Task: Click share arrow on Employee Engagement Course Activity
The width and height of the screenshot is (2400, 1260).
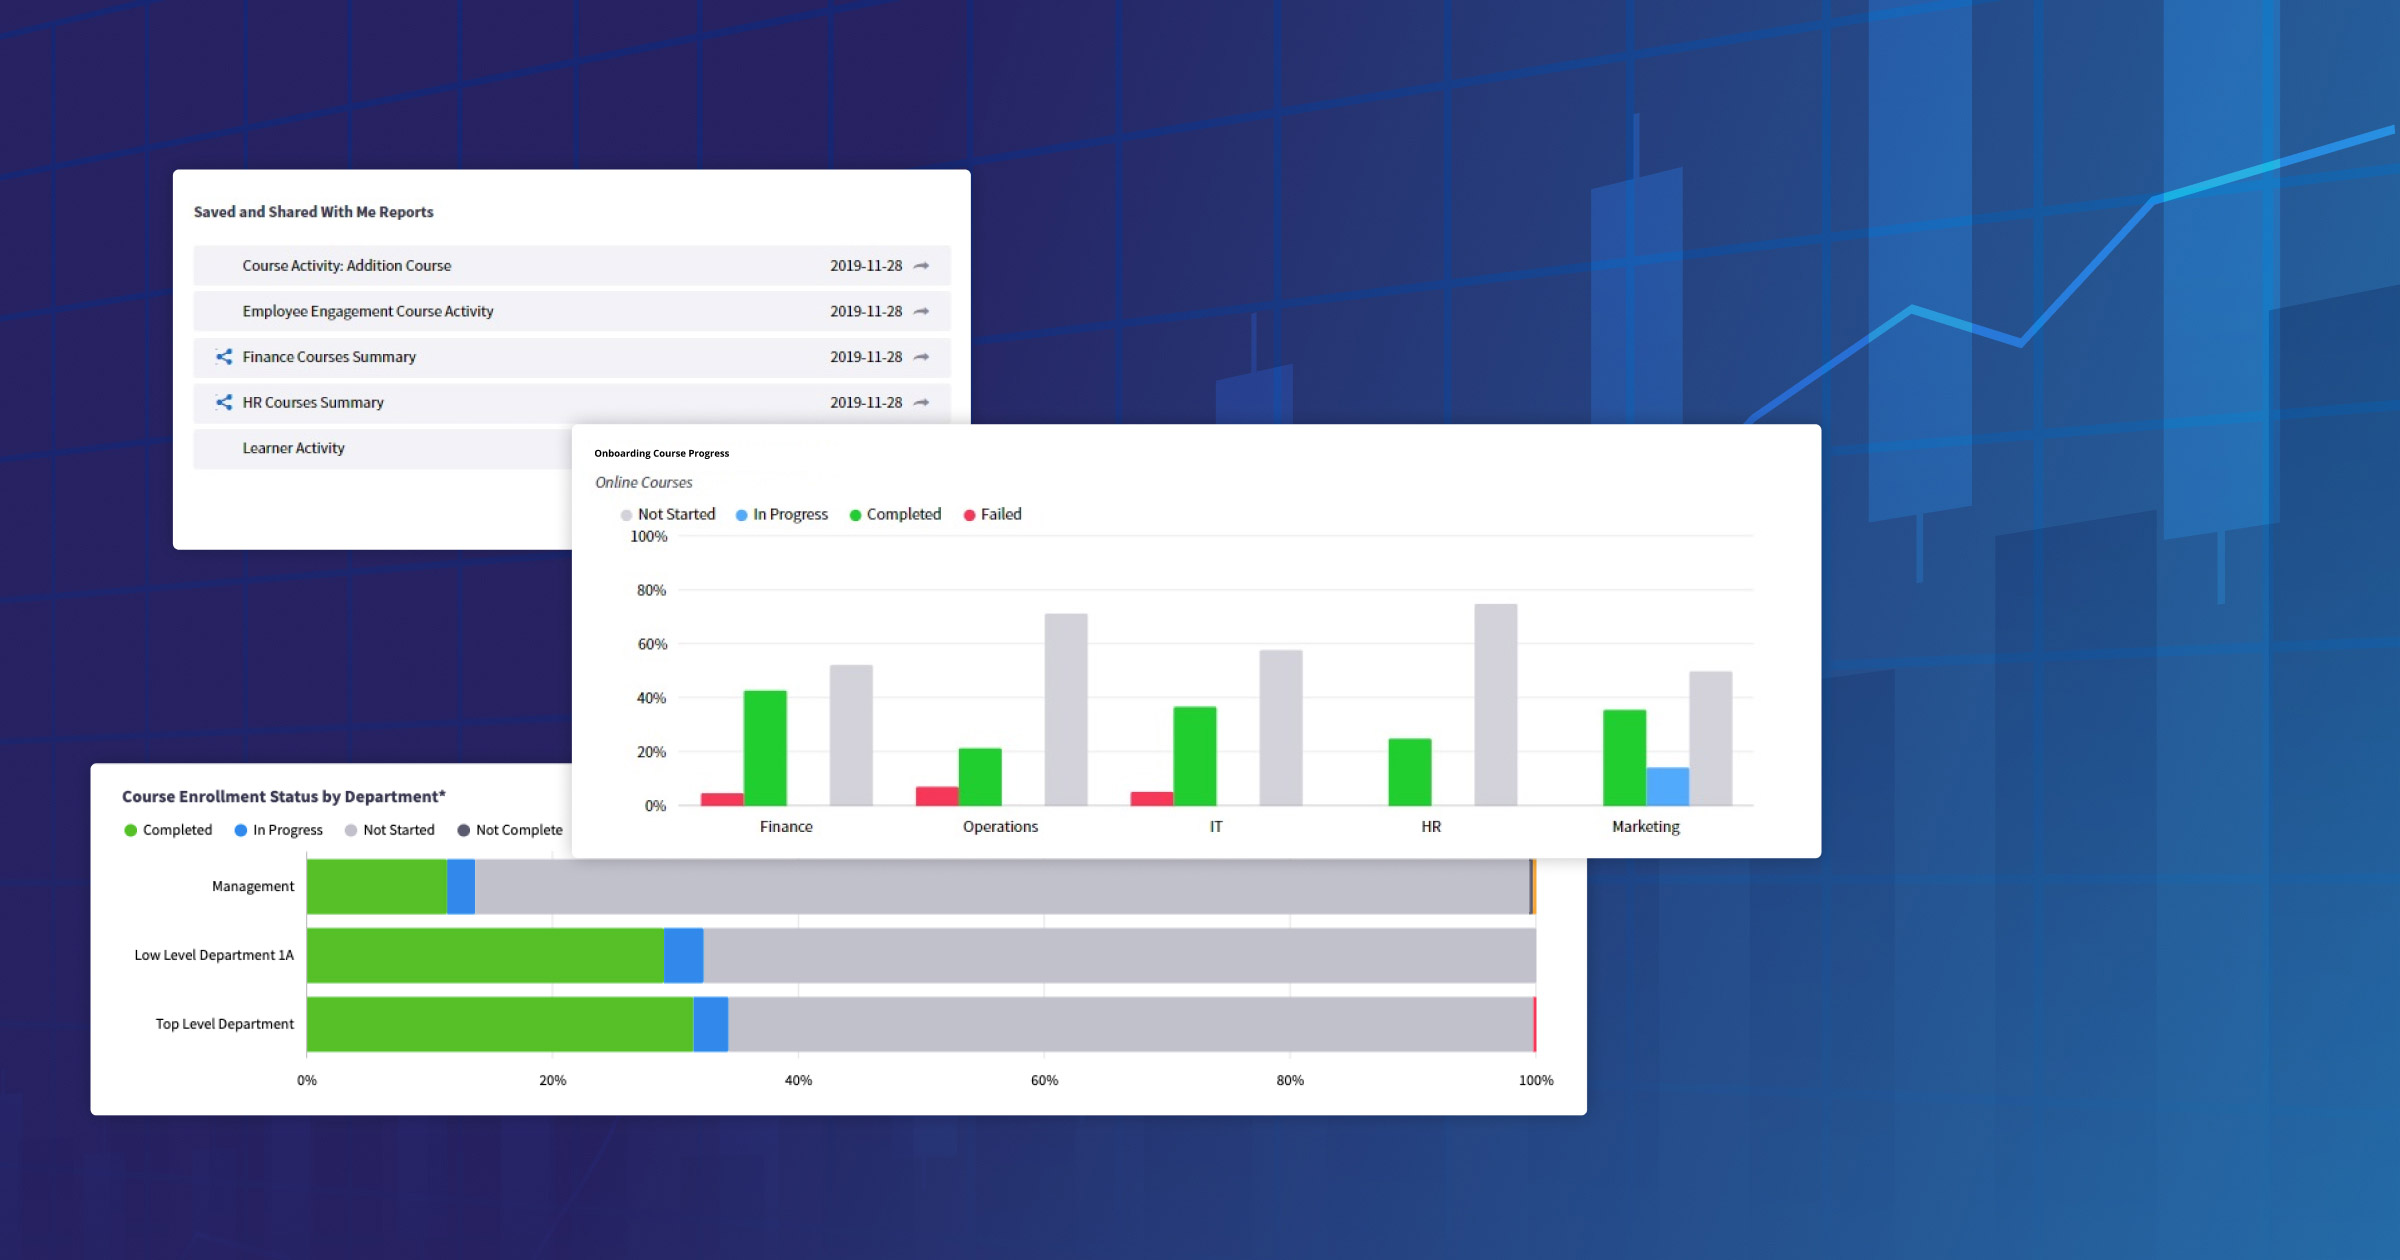Action: [x=921, y=312]
